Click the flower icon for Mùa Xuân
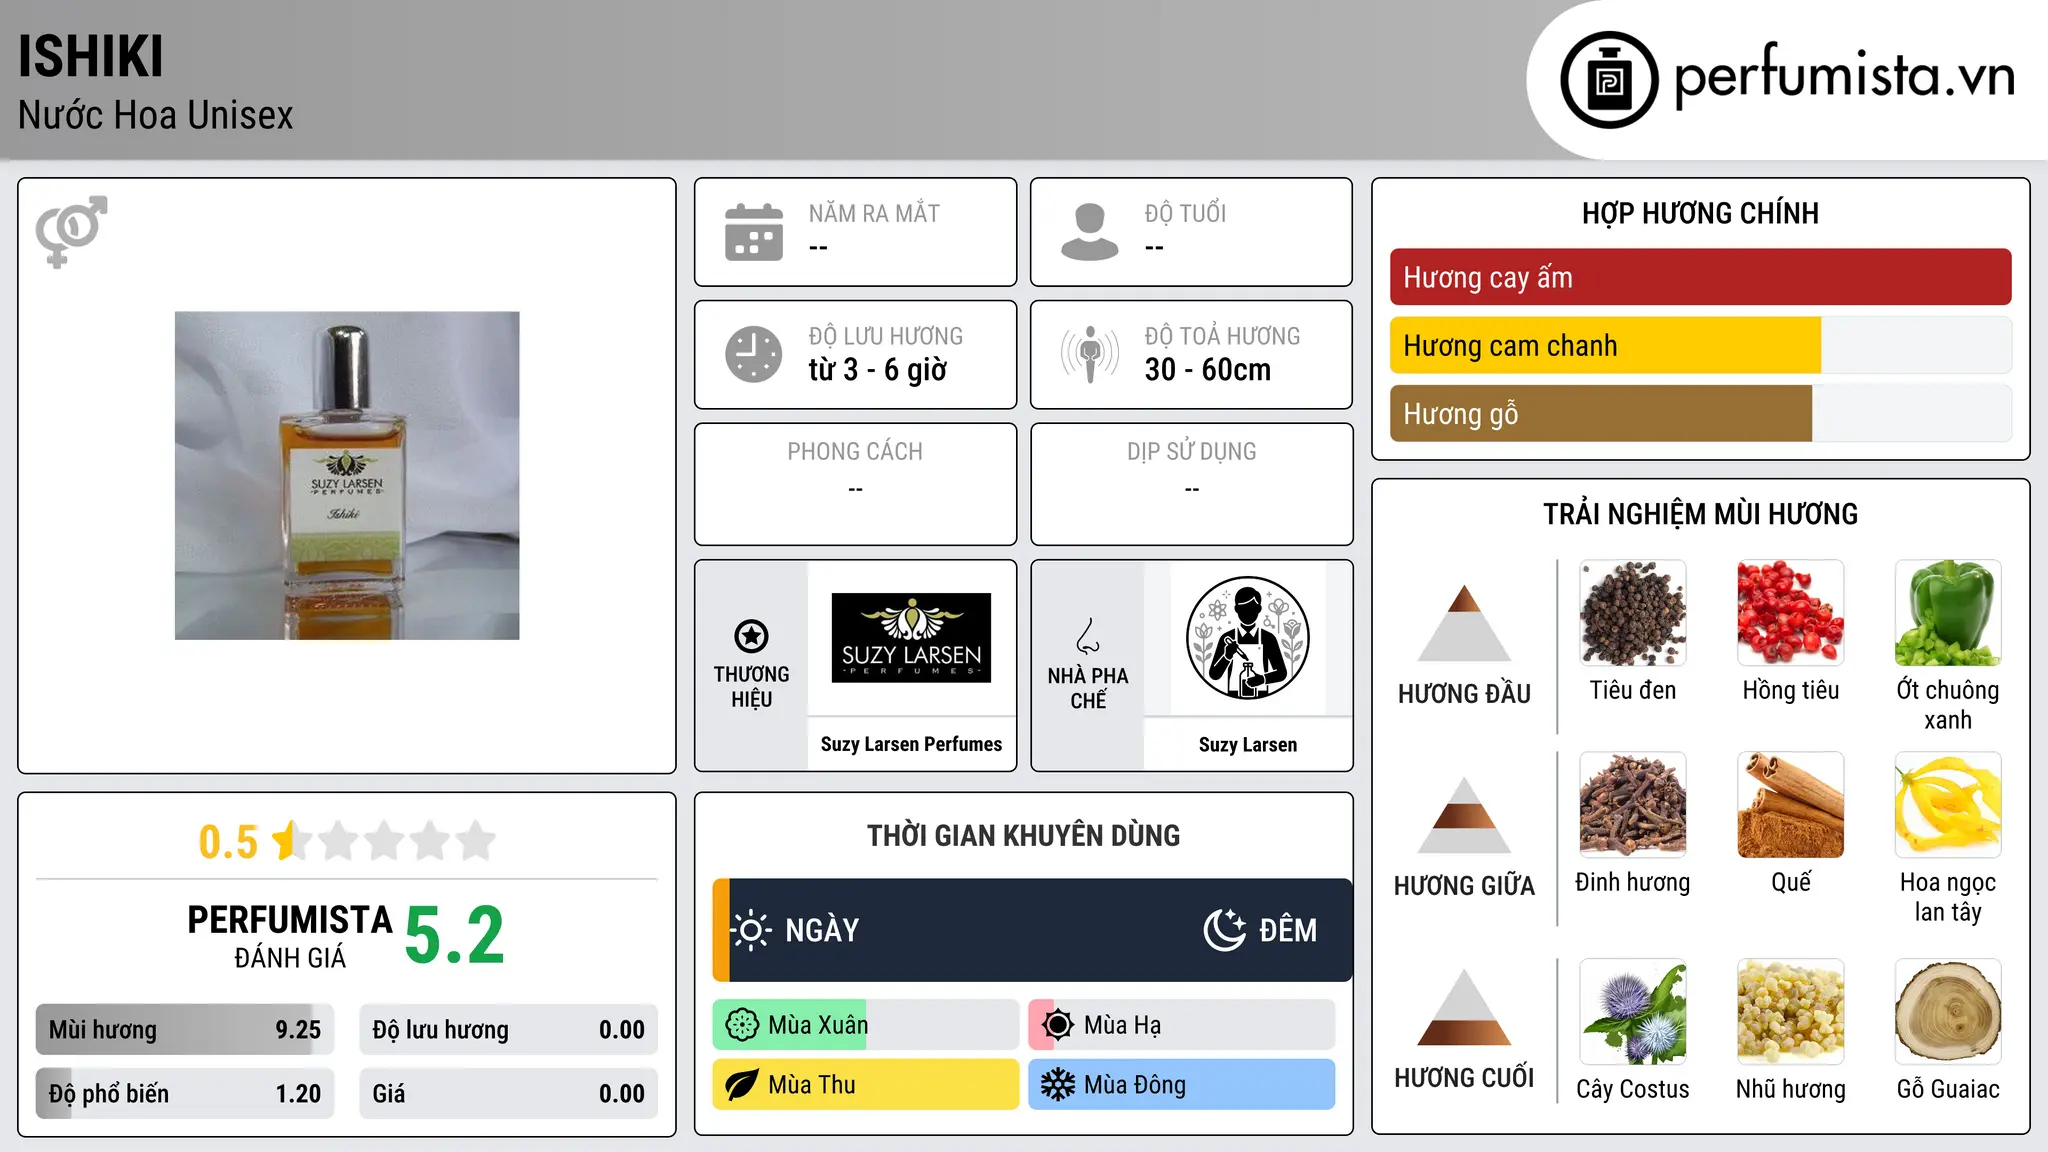Image resolution: width=2048 pixels, height=1152 pixels. 742,1025
